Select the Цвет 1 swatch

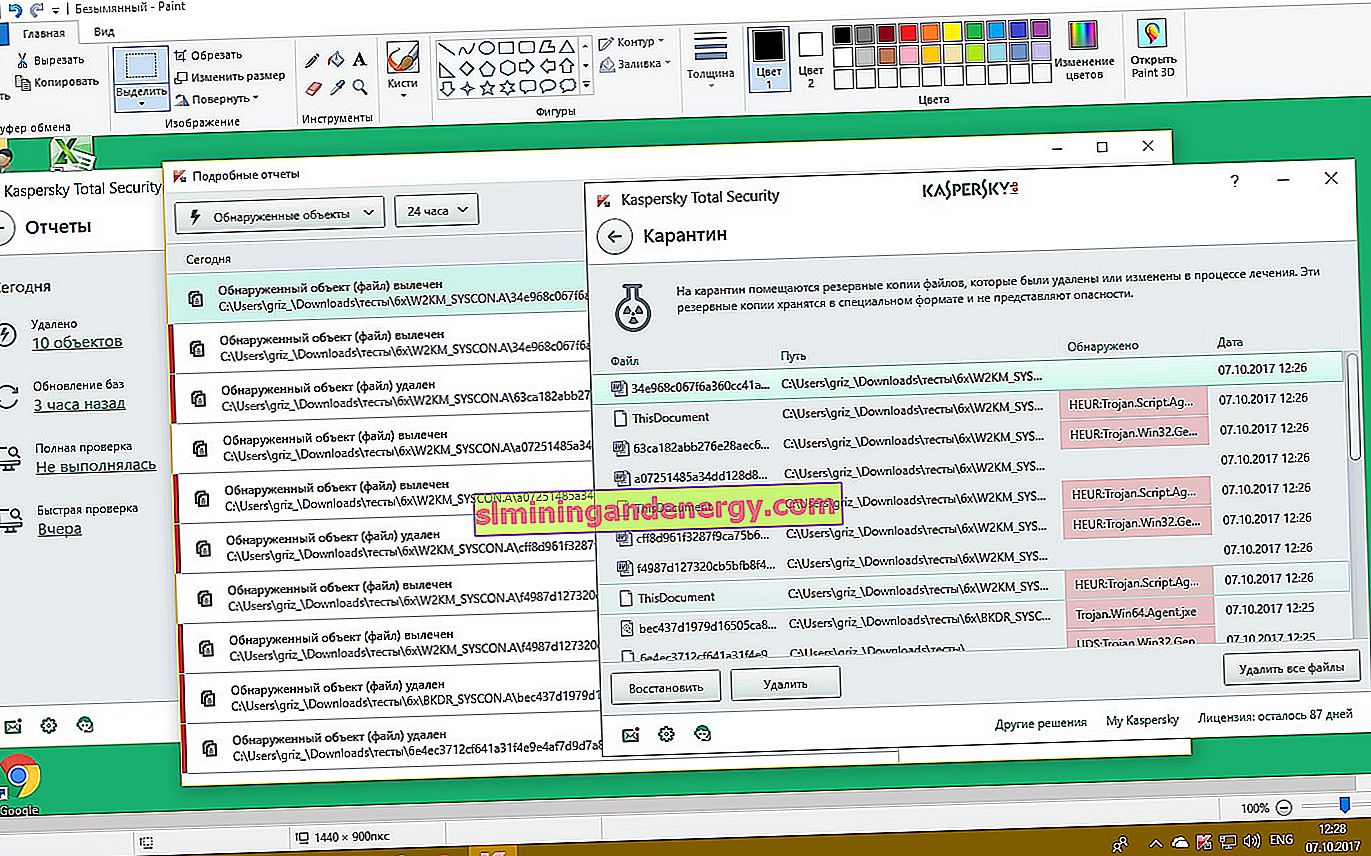point(768,58)
